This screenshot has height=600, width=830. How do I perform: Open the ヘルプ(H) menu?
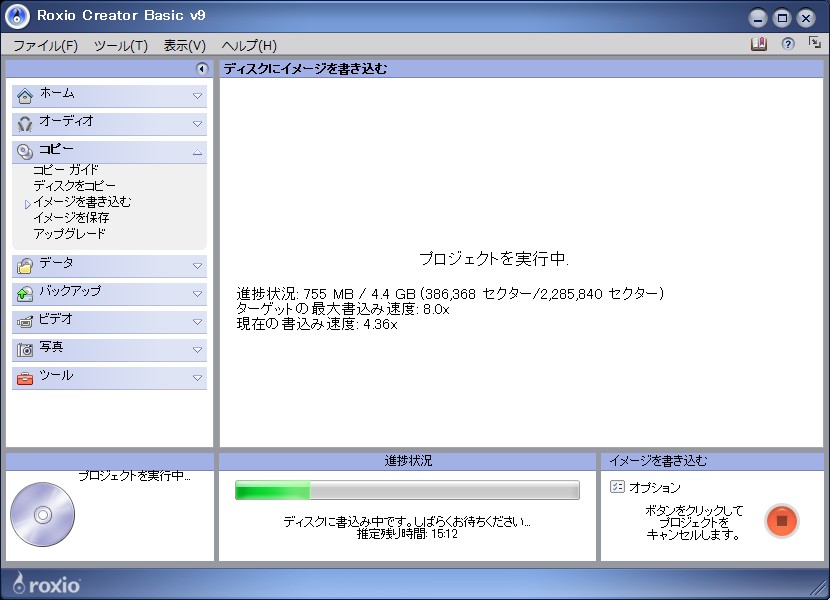pyautogui.click(x=249, y=46)
